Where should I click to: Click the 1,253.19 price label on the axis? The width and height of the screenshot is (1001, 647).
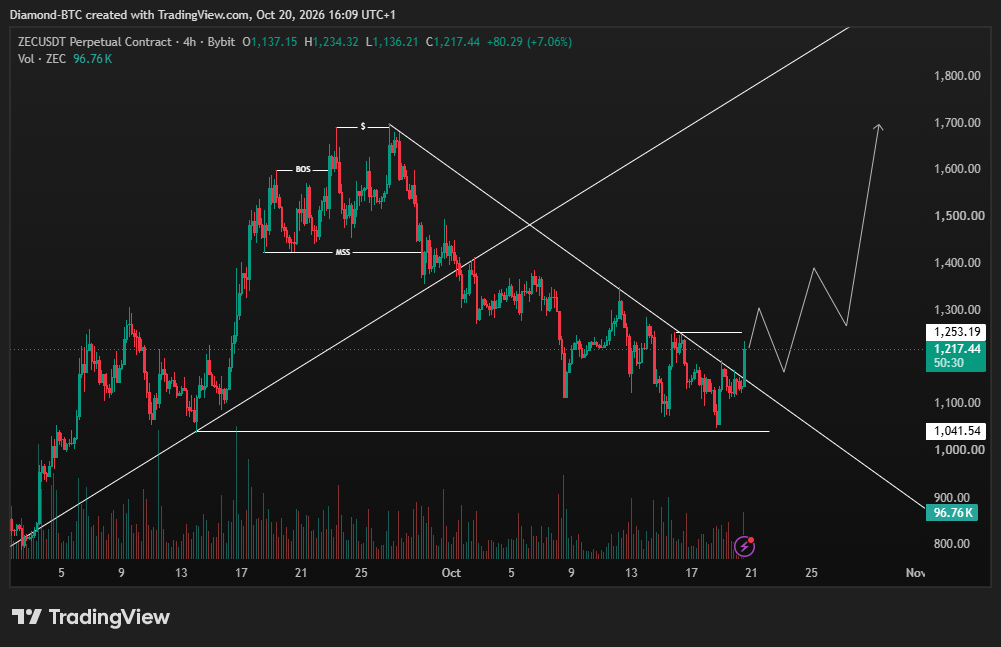(956, 331)
